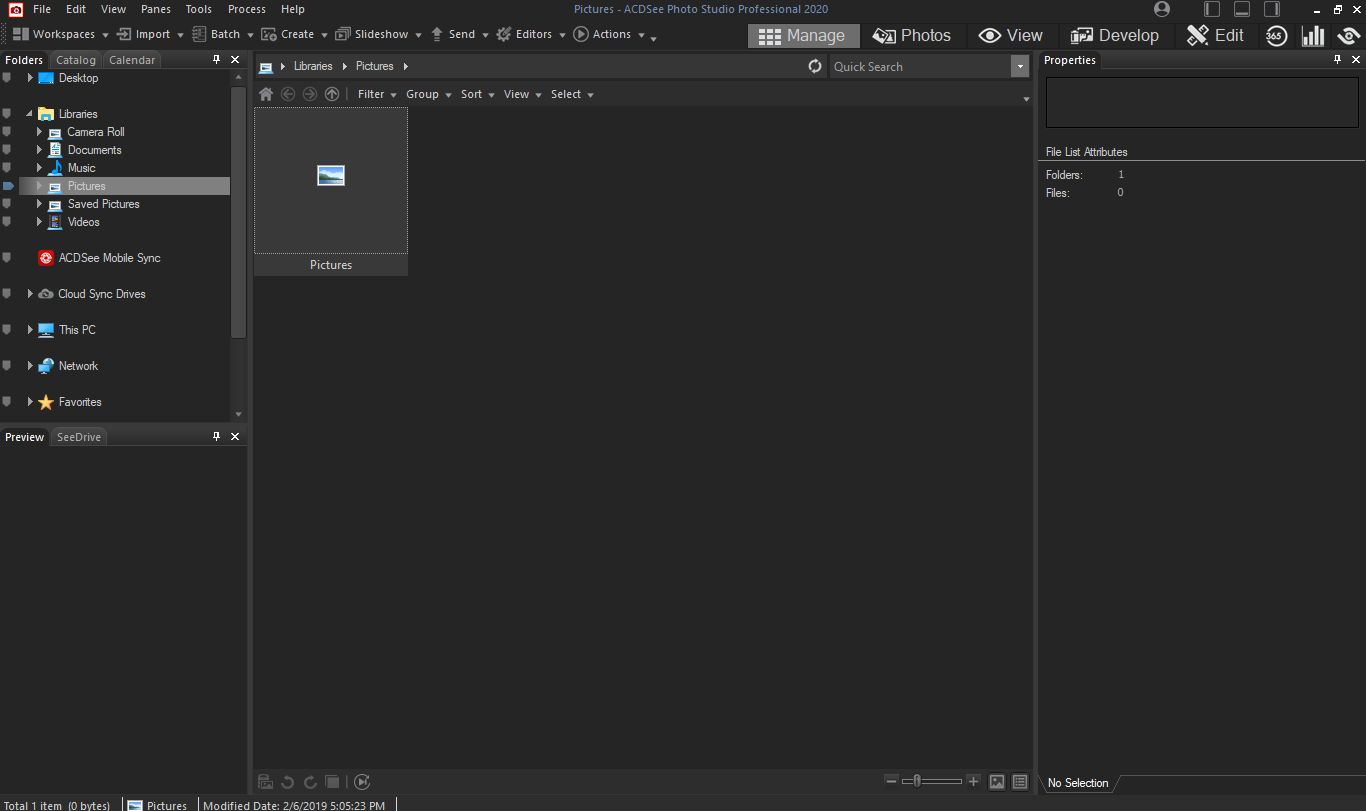Decrease thumbnail size with minus button
The height and width of the screenshot is (811, 1366).
[x=892, y=781]
